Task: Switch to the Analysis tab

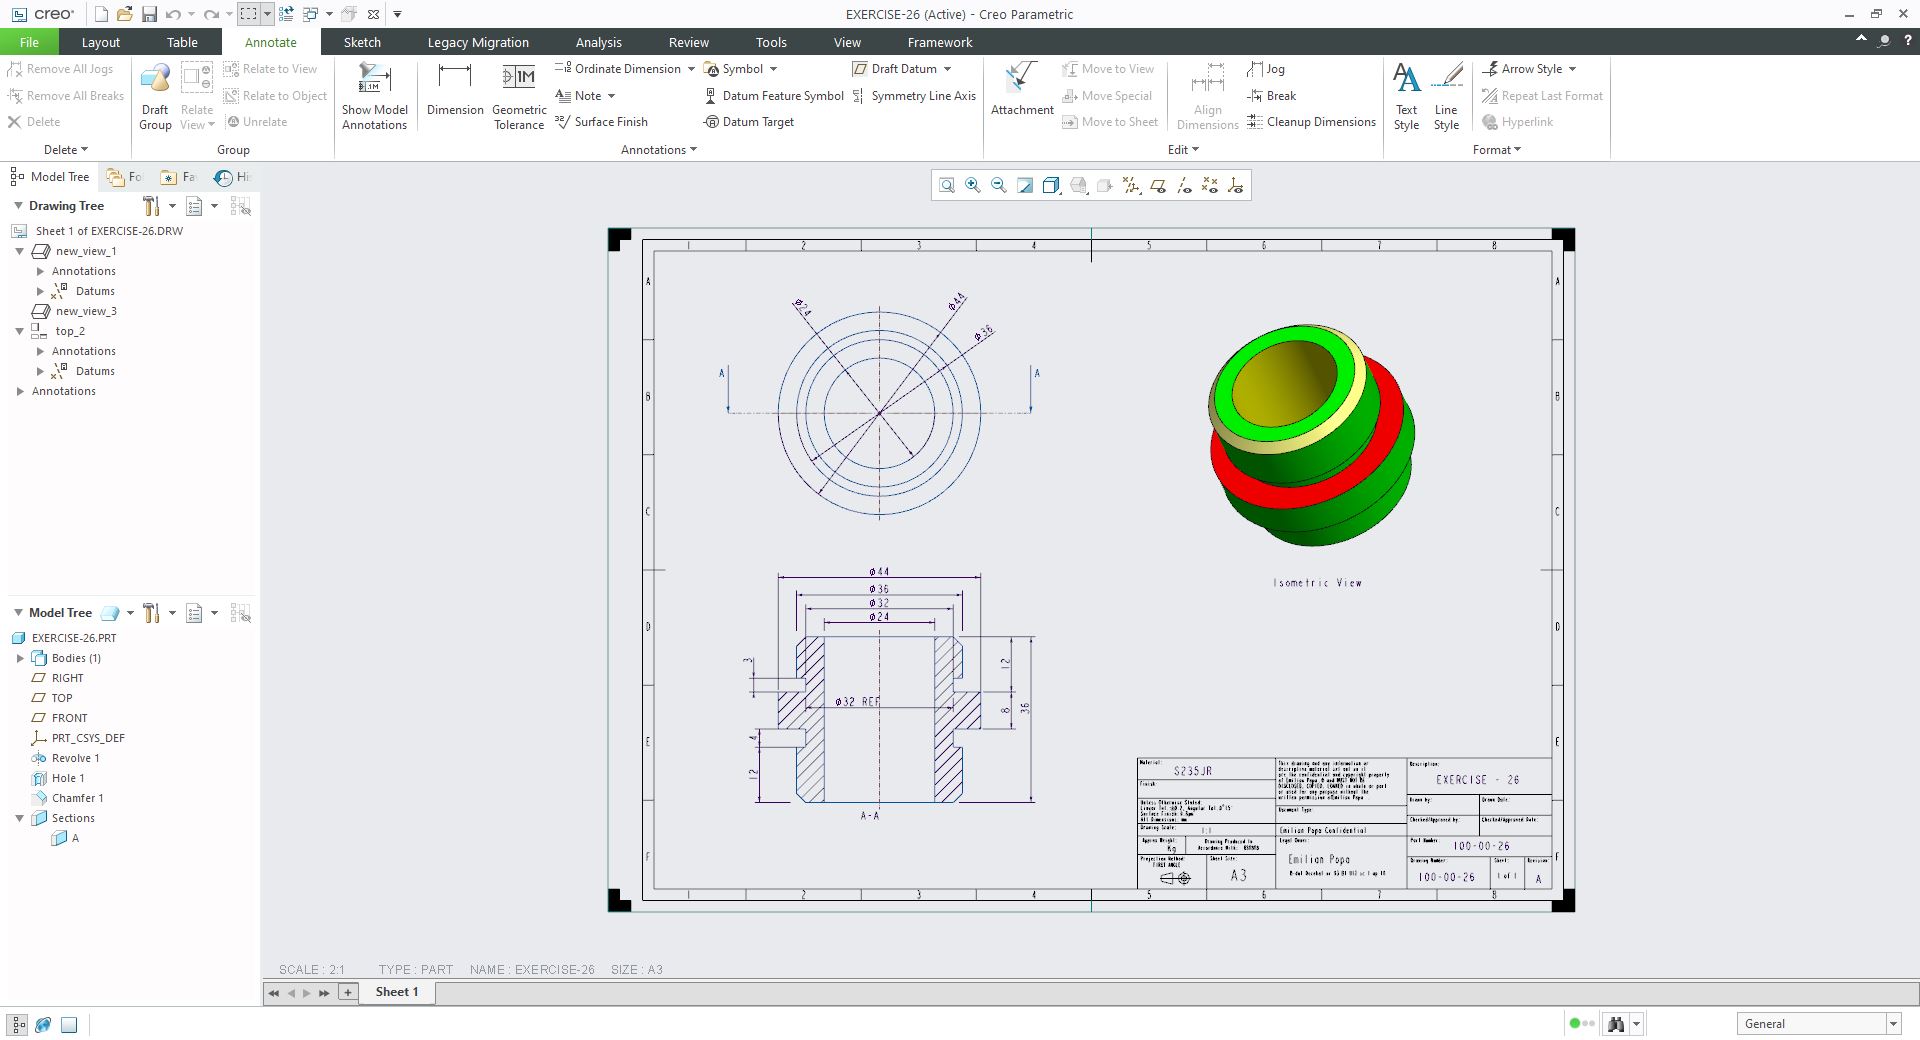Action: [x=598, y=42]
